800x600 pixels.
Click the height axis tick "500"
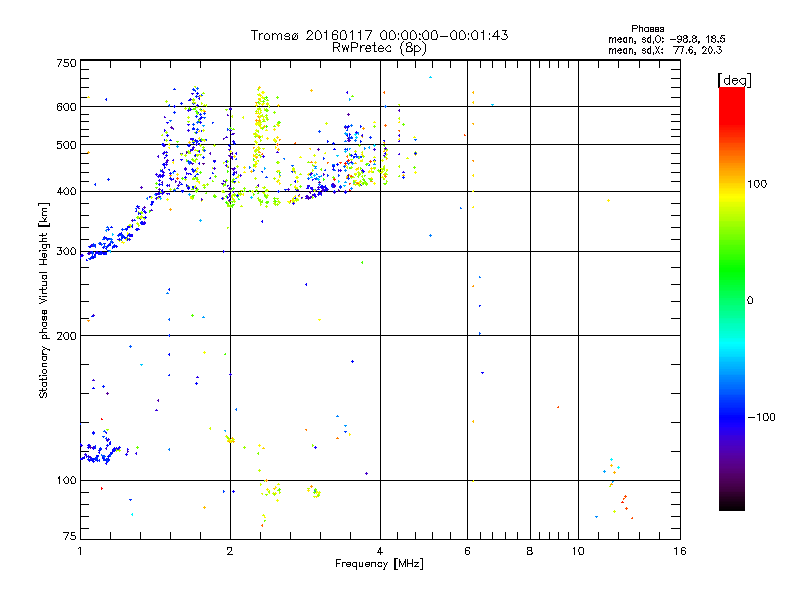(x=66, y=145)
